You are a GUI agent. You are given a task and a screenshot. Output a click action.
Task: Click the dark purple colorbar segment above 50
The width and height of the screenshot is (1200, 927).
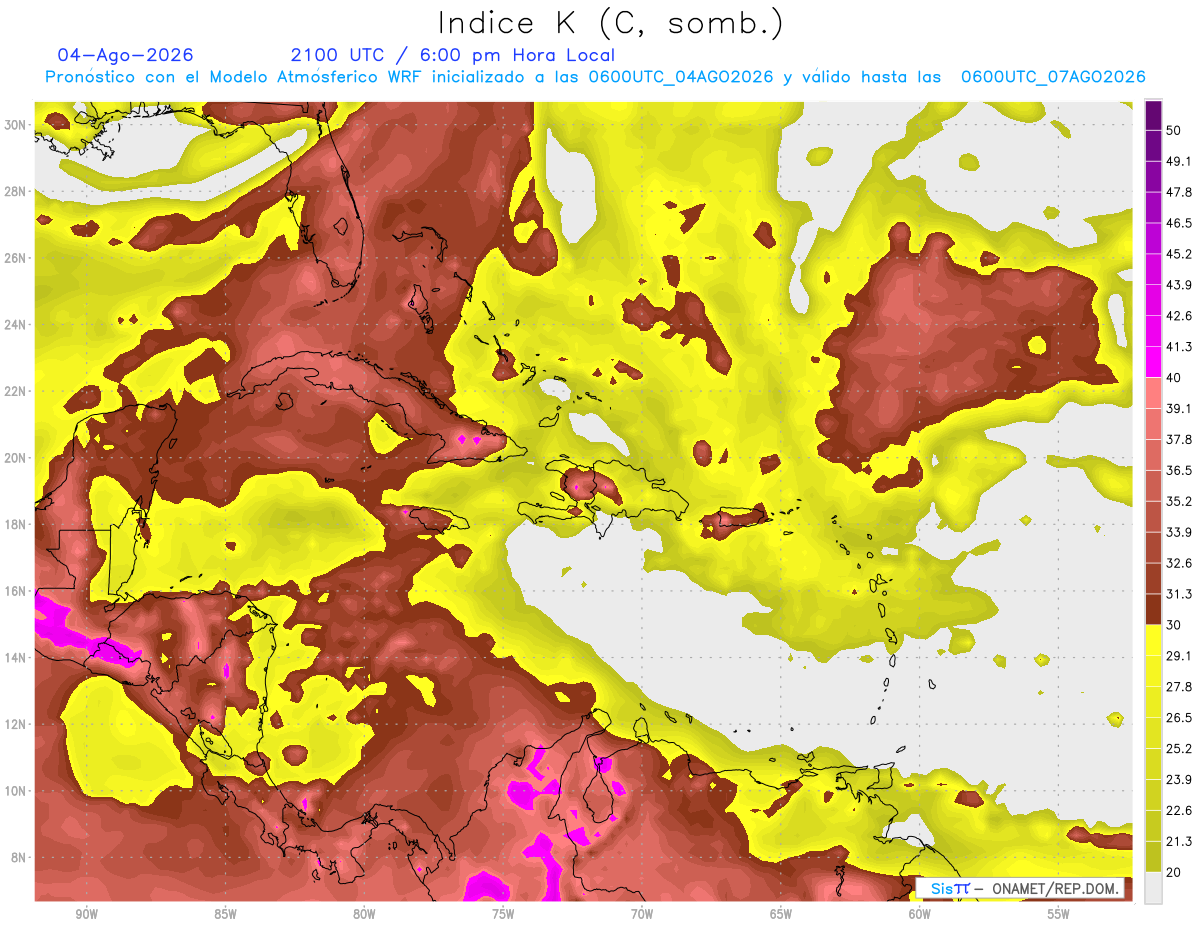pos(1153,115)
